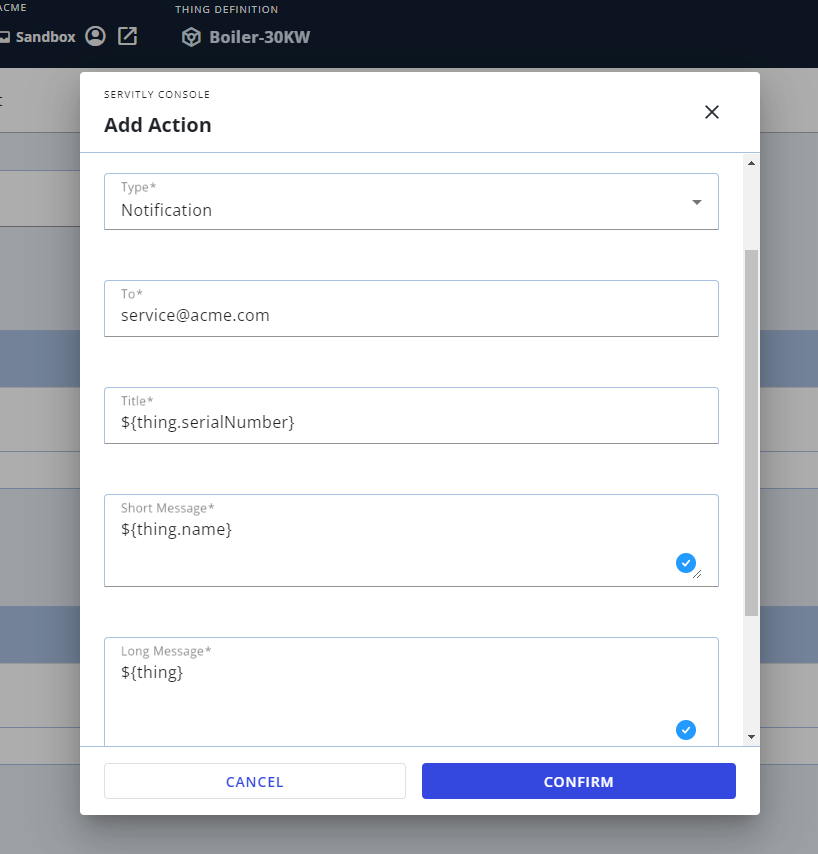Screen dimensions: 818x854
Task: Click the blue checkmark in Long Message
Action: 685,730
